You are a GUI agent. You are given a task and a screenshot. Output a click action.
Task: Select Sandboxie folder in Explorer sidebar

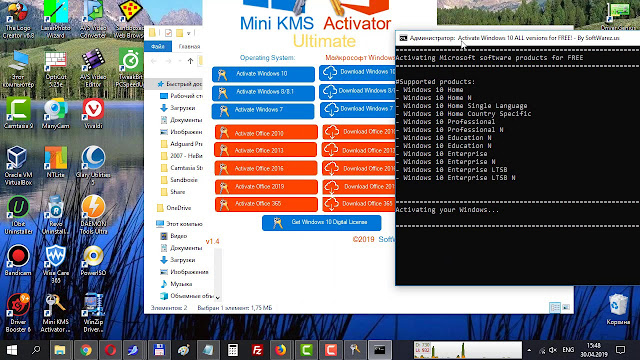[179, 180]
